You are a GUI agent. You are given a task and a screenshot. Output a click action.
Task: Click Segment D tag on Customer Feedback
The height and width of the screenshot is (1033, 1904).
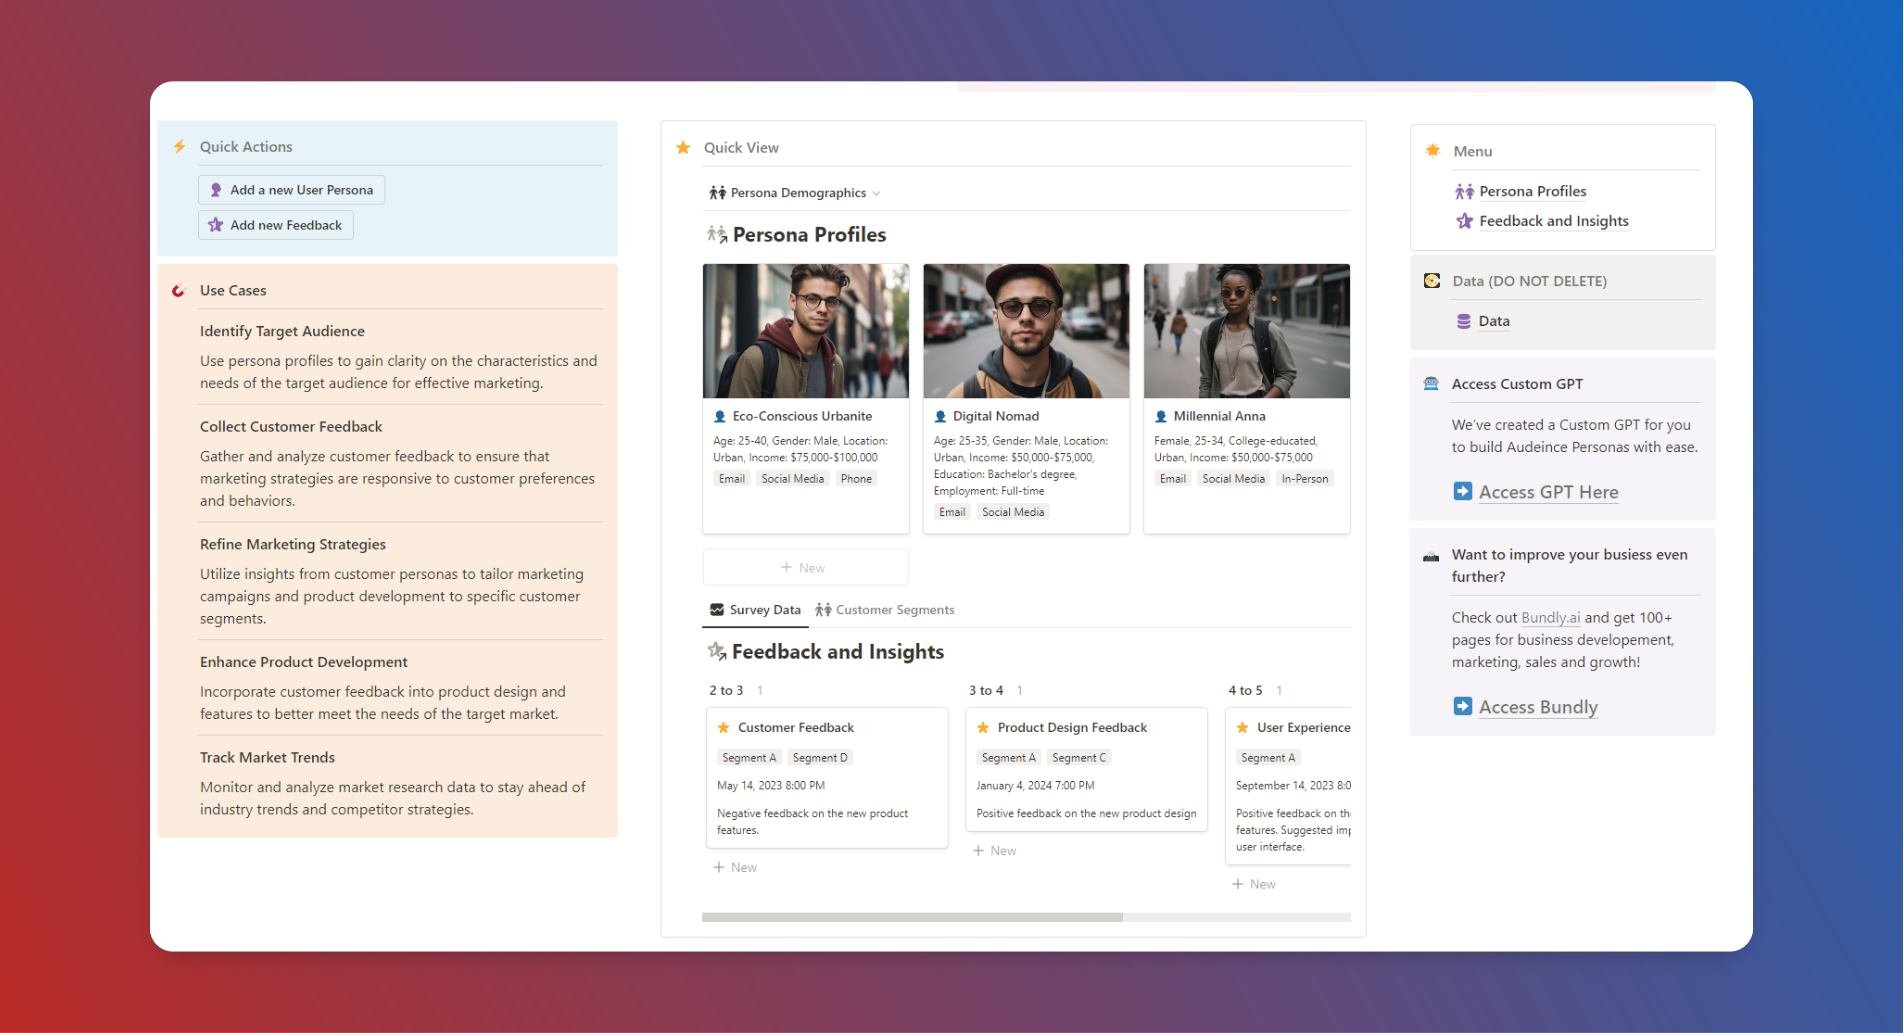point(820,758)
